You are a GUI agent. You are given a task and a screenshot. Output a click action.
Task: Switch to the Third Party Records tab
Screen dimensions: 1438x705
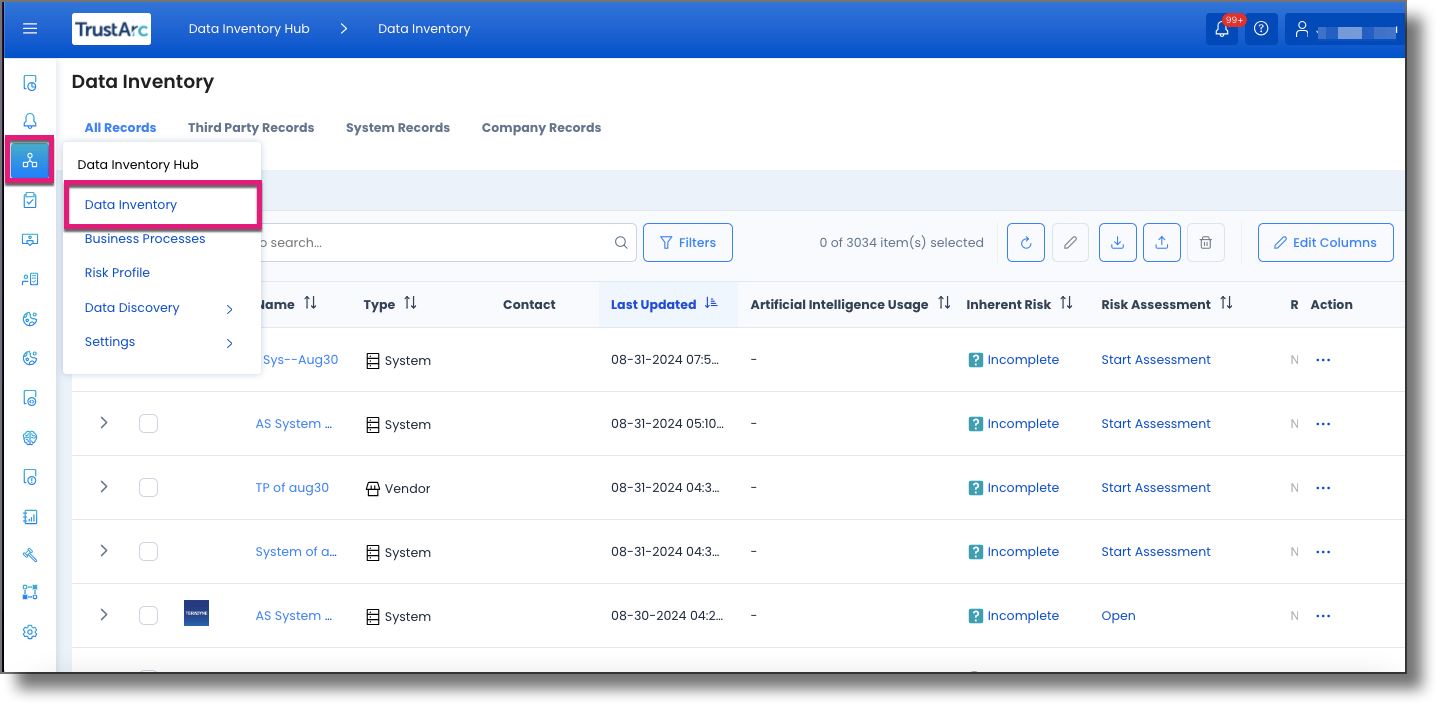(x=251, y=127)
